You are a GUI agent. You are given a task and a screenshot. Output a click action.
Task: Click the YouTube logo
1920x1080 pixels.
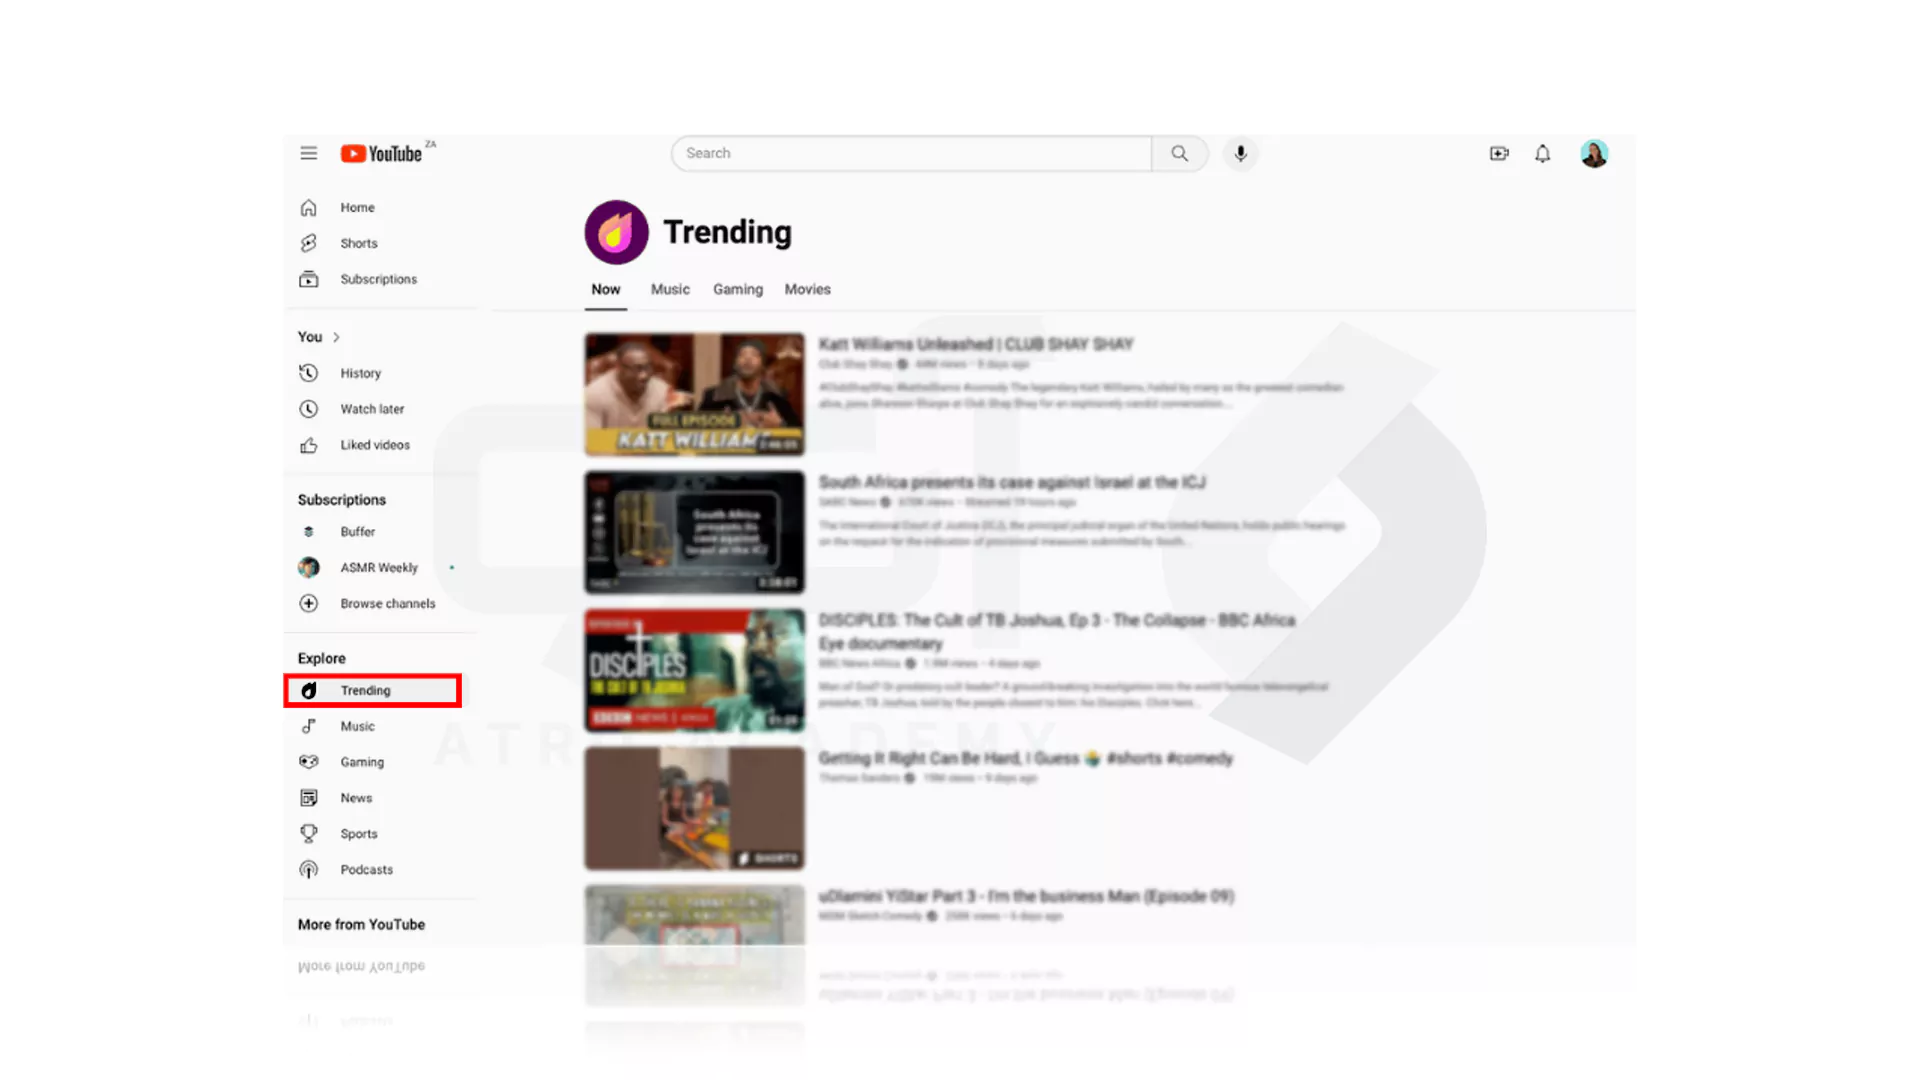pos(383,153)
